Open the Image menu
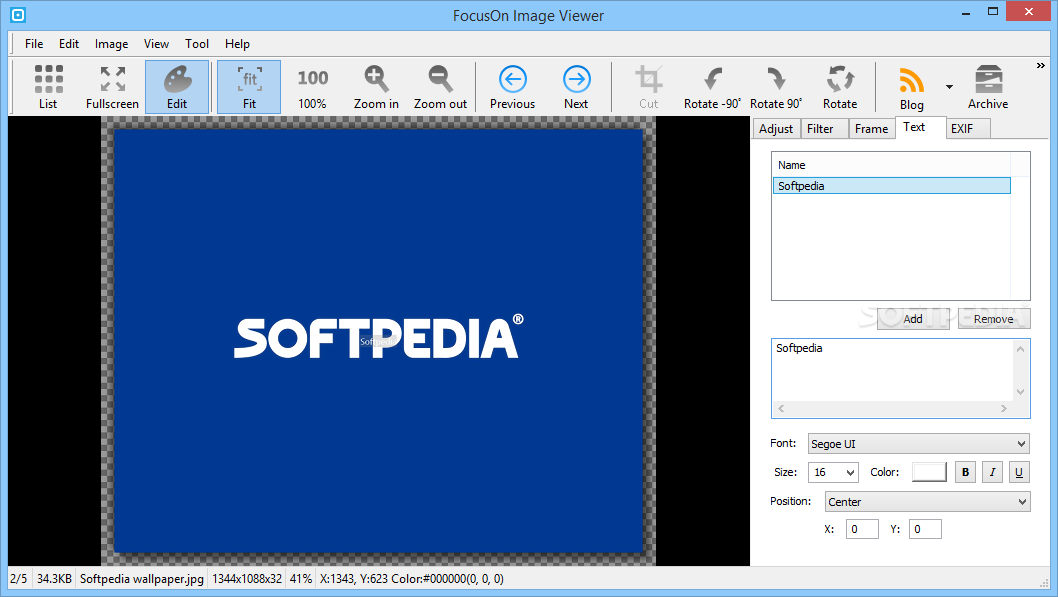 (111, 44)
